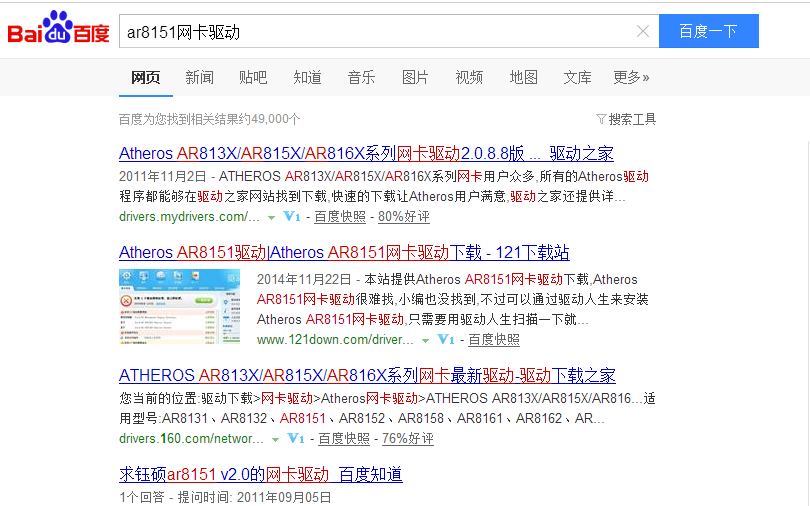Click the 121下载站 result thumbnail image
This screenshot has height=506, width=810.
[x=180, y=307]
